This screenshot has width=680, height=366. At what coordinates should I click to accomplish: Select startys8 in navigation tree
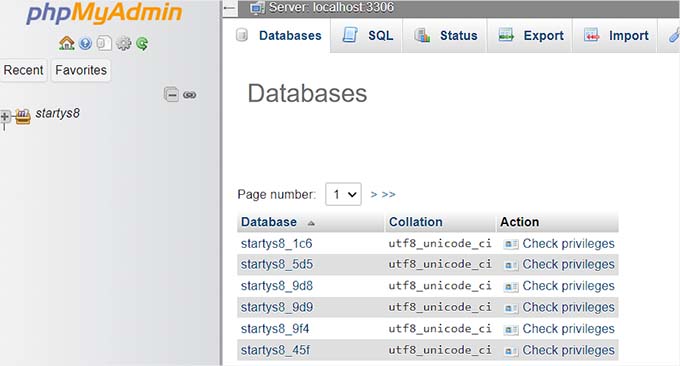pyautogui.click(x=57, y=114)
